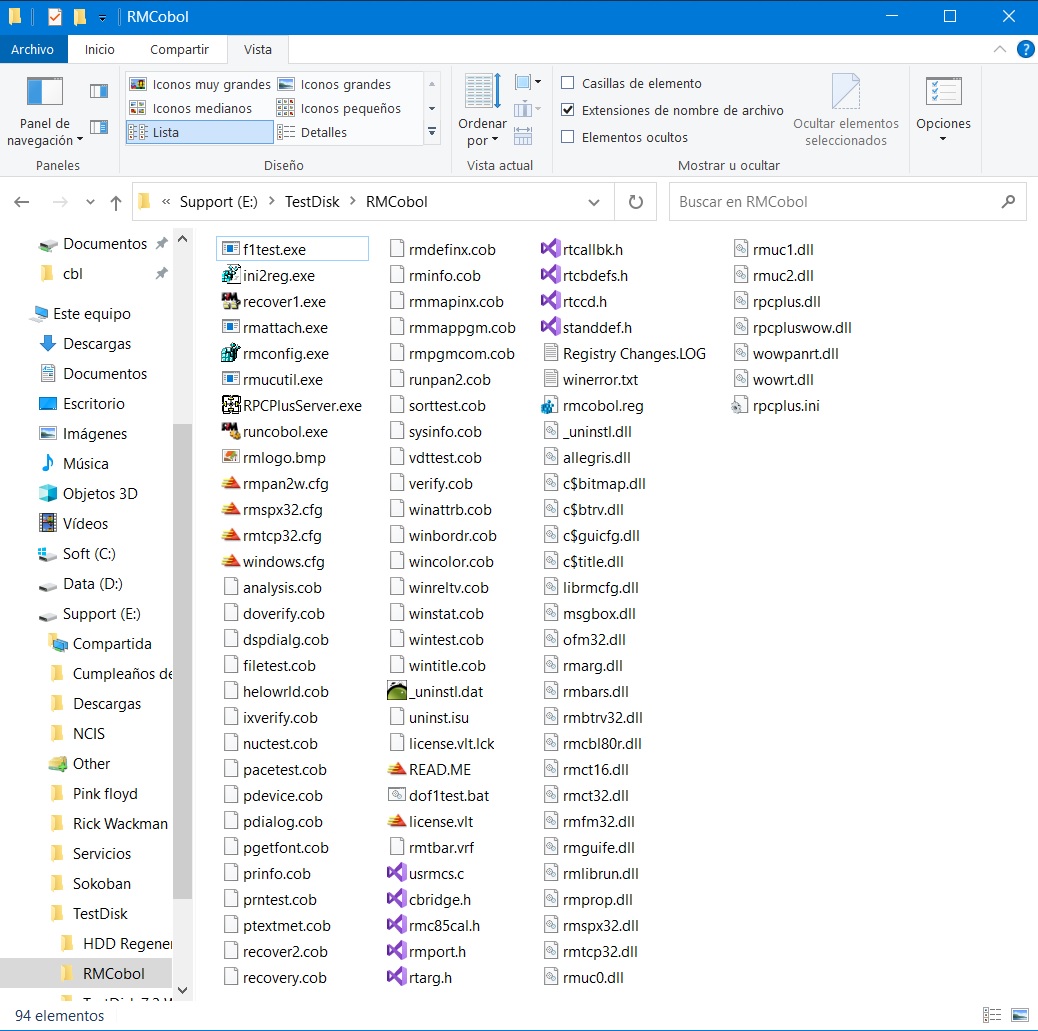The width and height of the screenshot is (1038, 1031).
Task: Select the _uninstl.dat file icon
Action: pyautogui.click(x=397, y=691)
